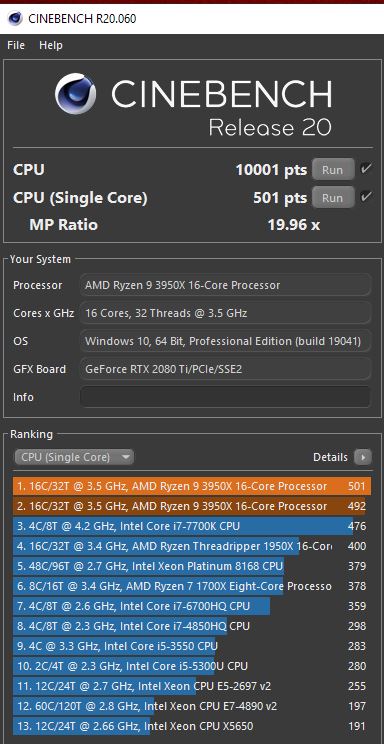This screenshot has height=744, width=384.
Task: Click the GFX Board field
Action: pyautogui.click(x=225, y=369)
